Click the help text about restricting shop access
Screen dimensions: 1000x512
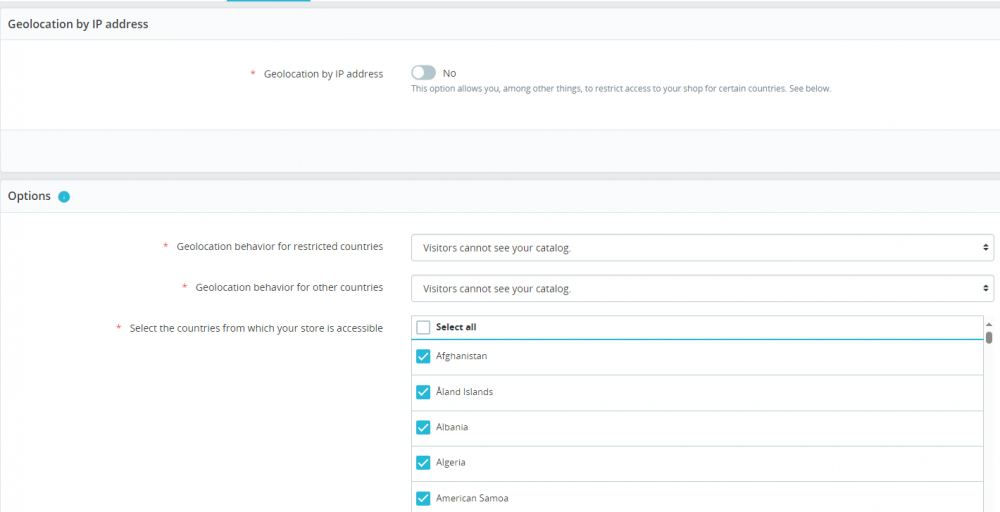click(x=621, y=89)
